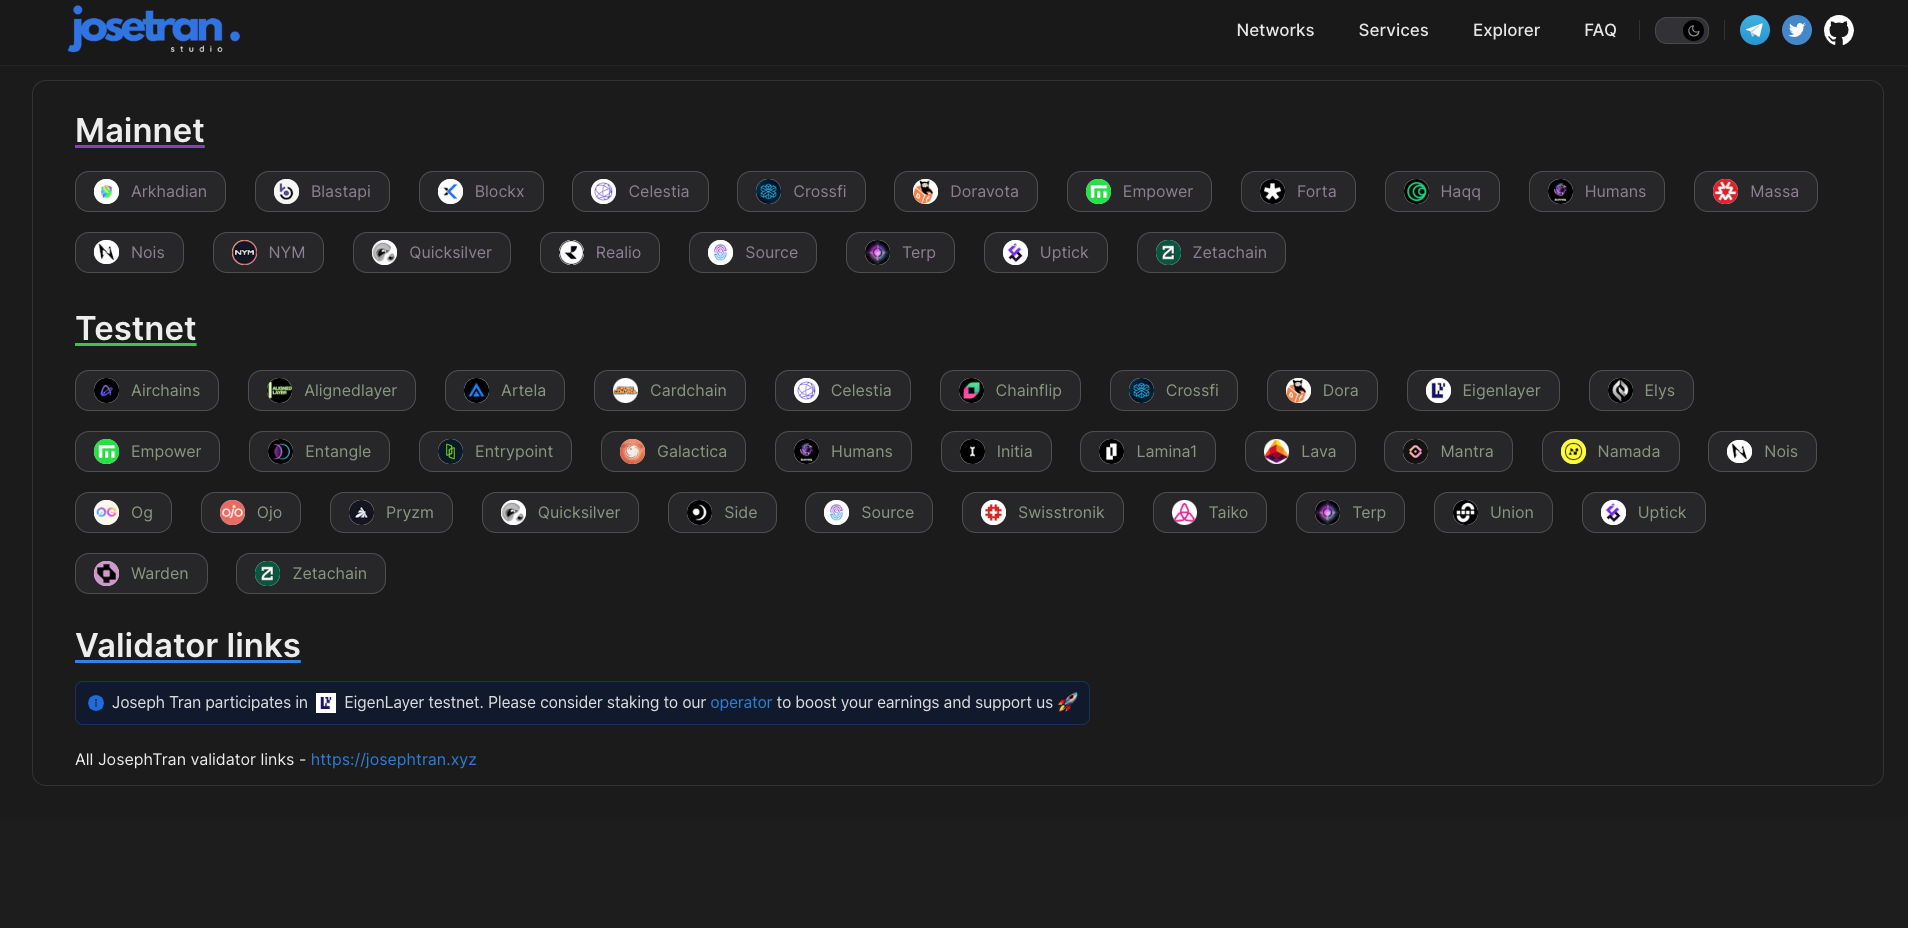
Task: Open Union testnet network
Action: [1493, 512]
